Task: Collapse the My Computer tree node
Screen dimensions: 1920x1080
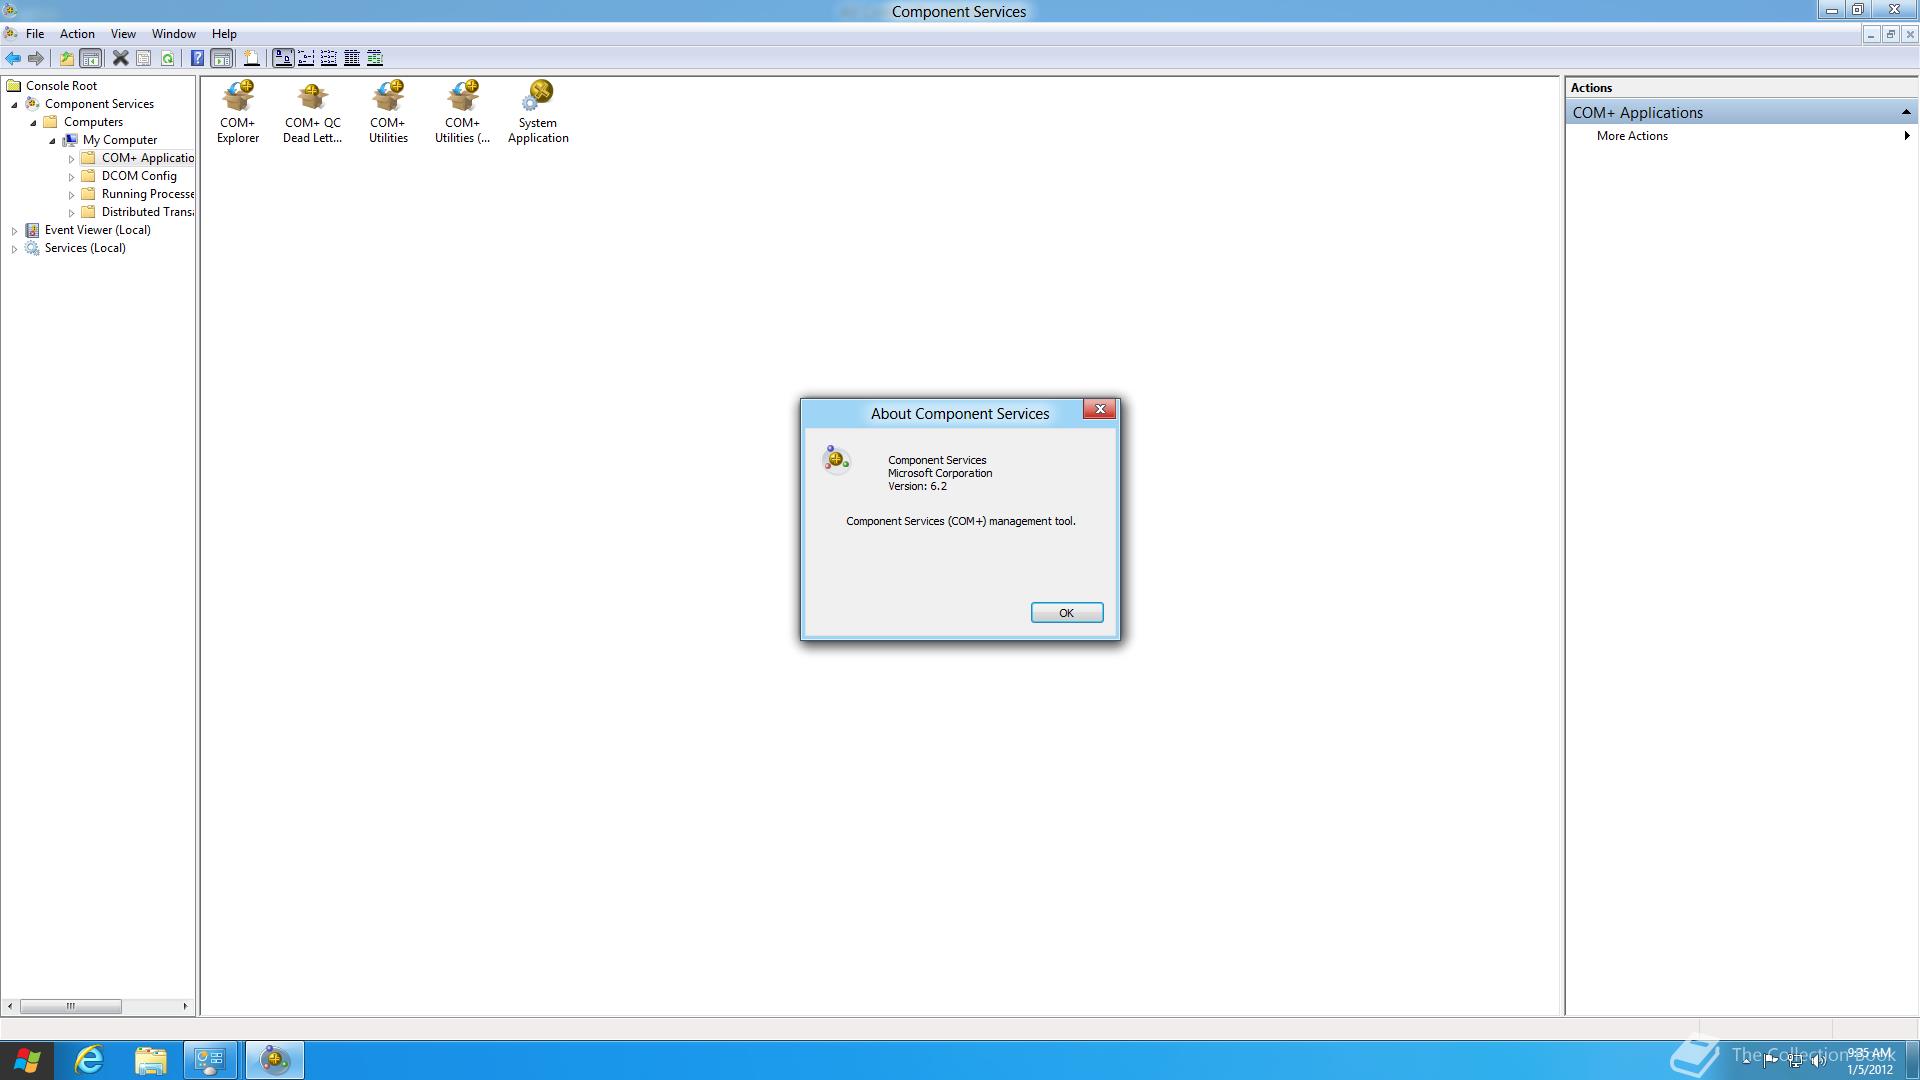Action: click(53, 141)
